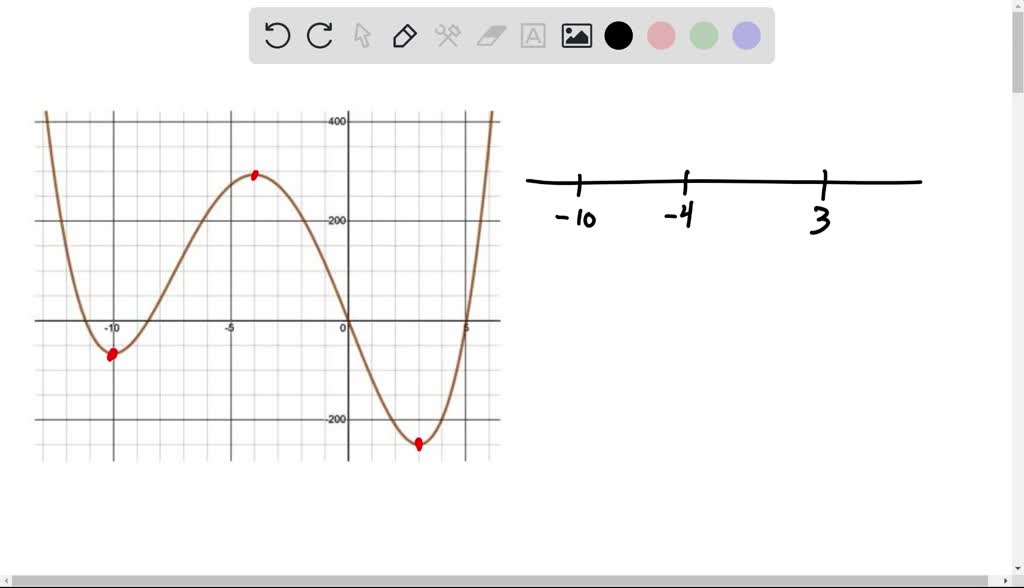Click the red point at the local maximum

255,175
